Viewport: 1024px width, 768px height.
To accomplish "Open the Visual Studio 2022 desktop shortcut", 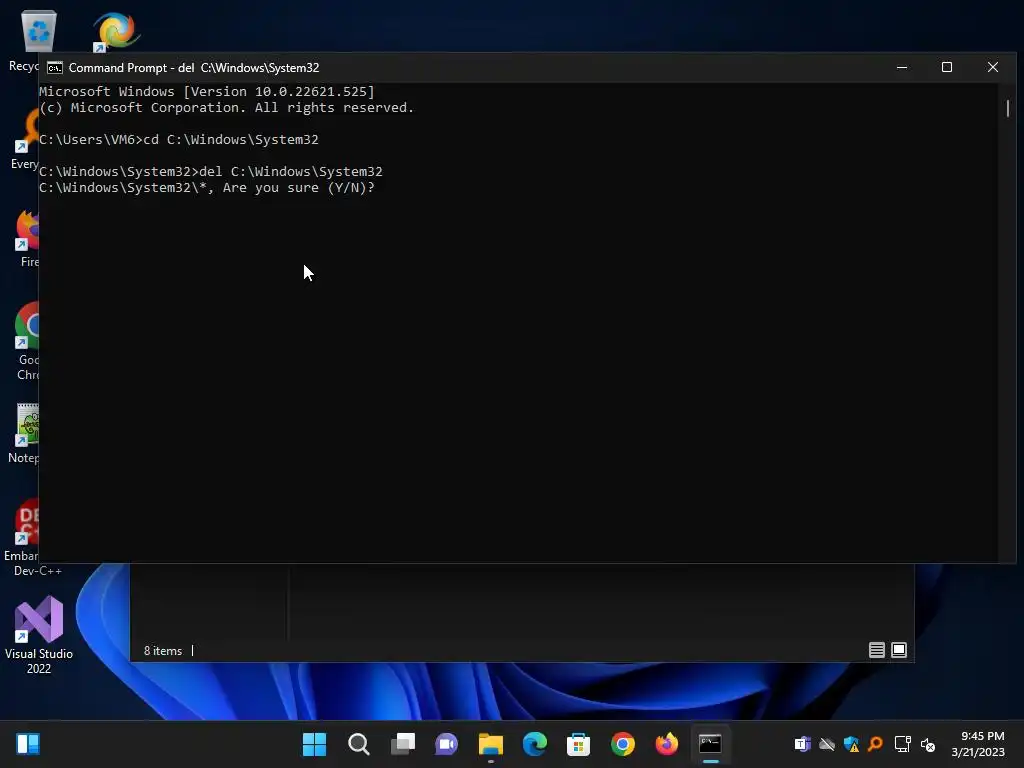I will (39, 635).
